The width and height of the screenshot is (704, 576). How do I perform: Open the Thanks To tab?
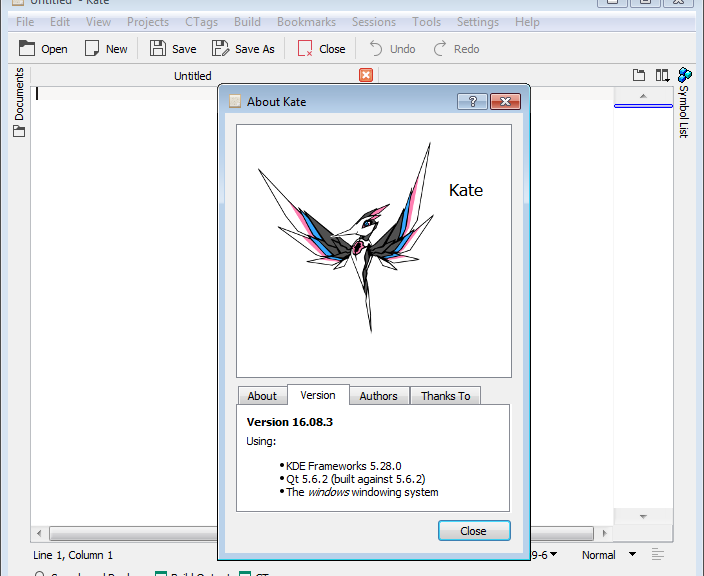pyautogui.click(x=445, y=396)
